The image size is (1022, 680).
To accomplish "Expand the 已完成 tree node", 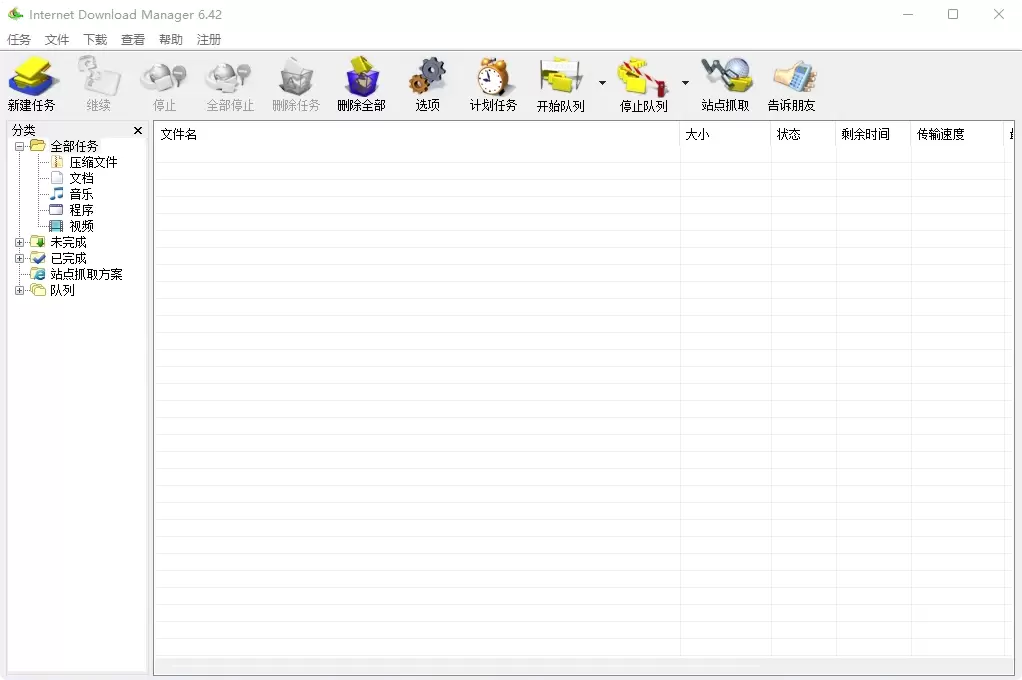I will 20,258.
